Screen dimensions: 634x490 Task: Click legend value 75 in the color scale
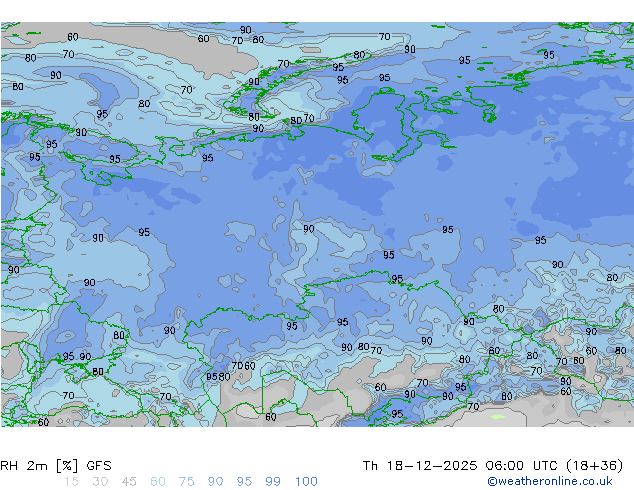(x=186, y=482)
